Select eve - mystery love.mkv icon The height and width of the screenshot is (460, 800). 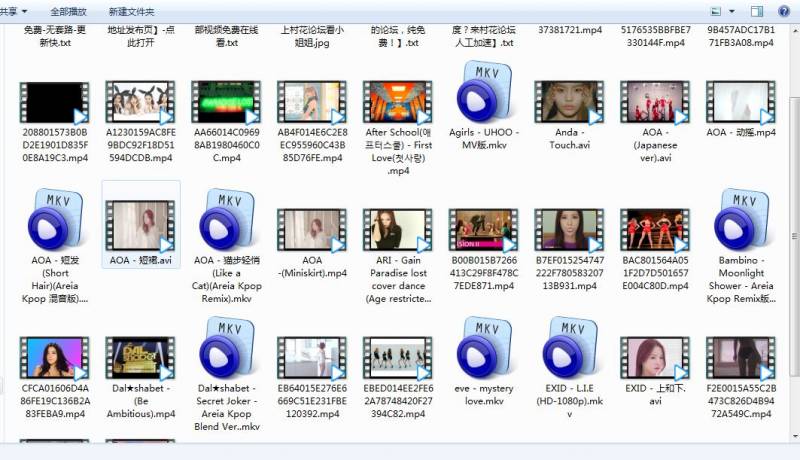[483, 348]
